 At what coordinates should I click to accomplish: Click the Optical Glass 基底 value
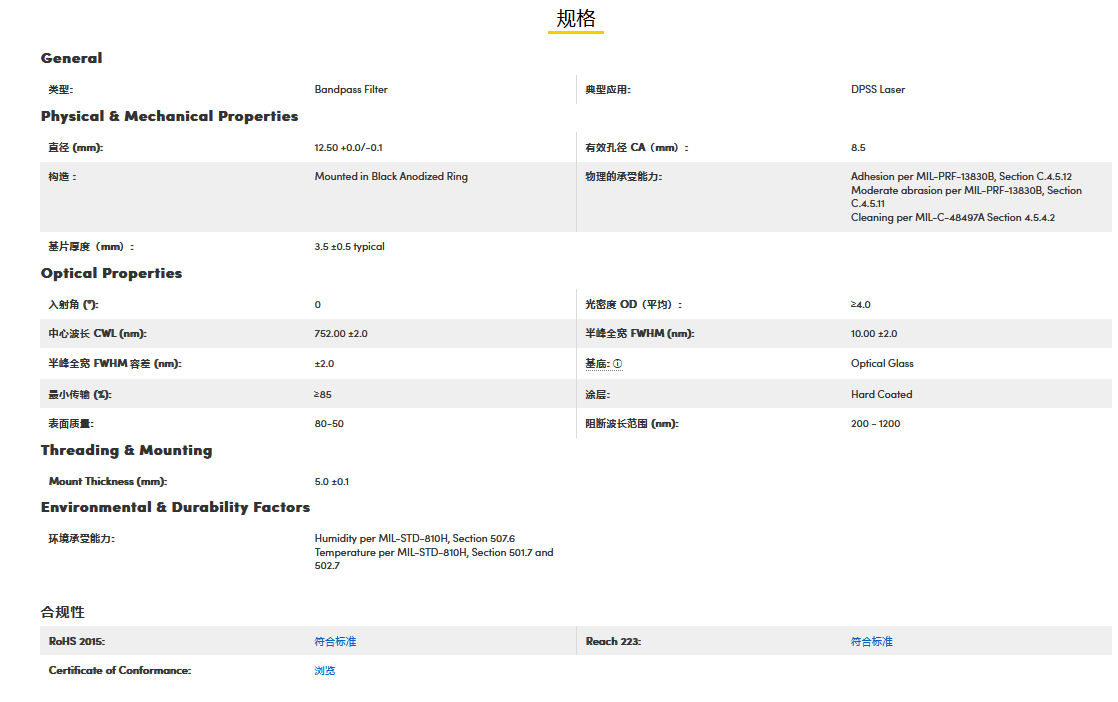pyautogui.click(x=882, y=364)
